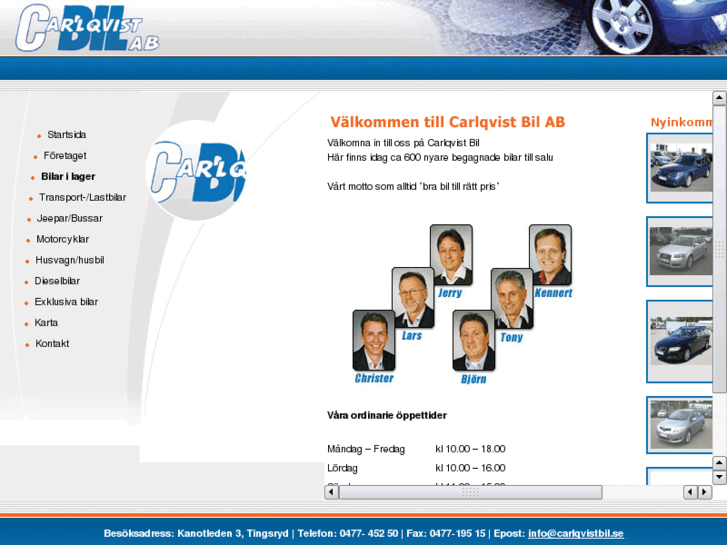Open the Startsida menu link

coord(66,135)
